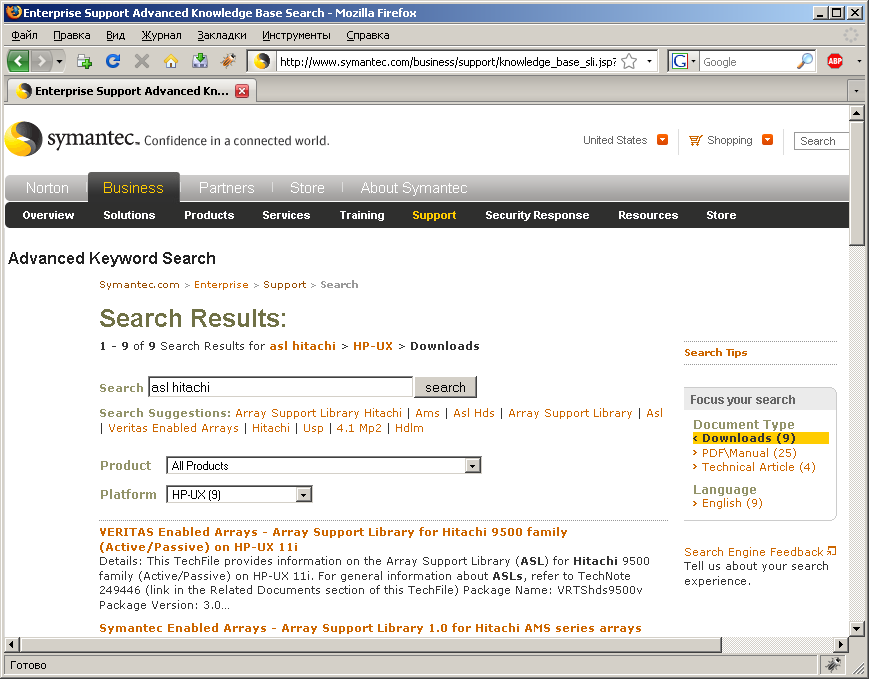Click the Forward navigation arrow
This screenshot has width=869, height=679.
(x=42, y=61)
